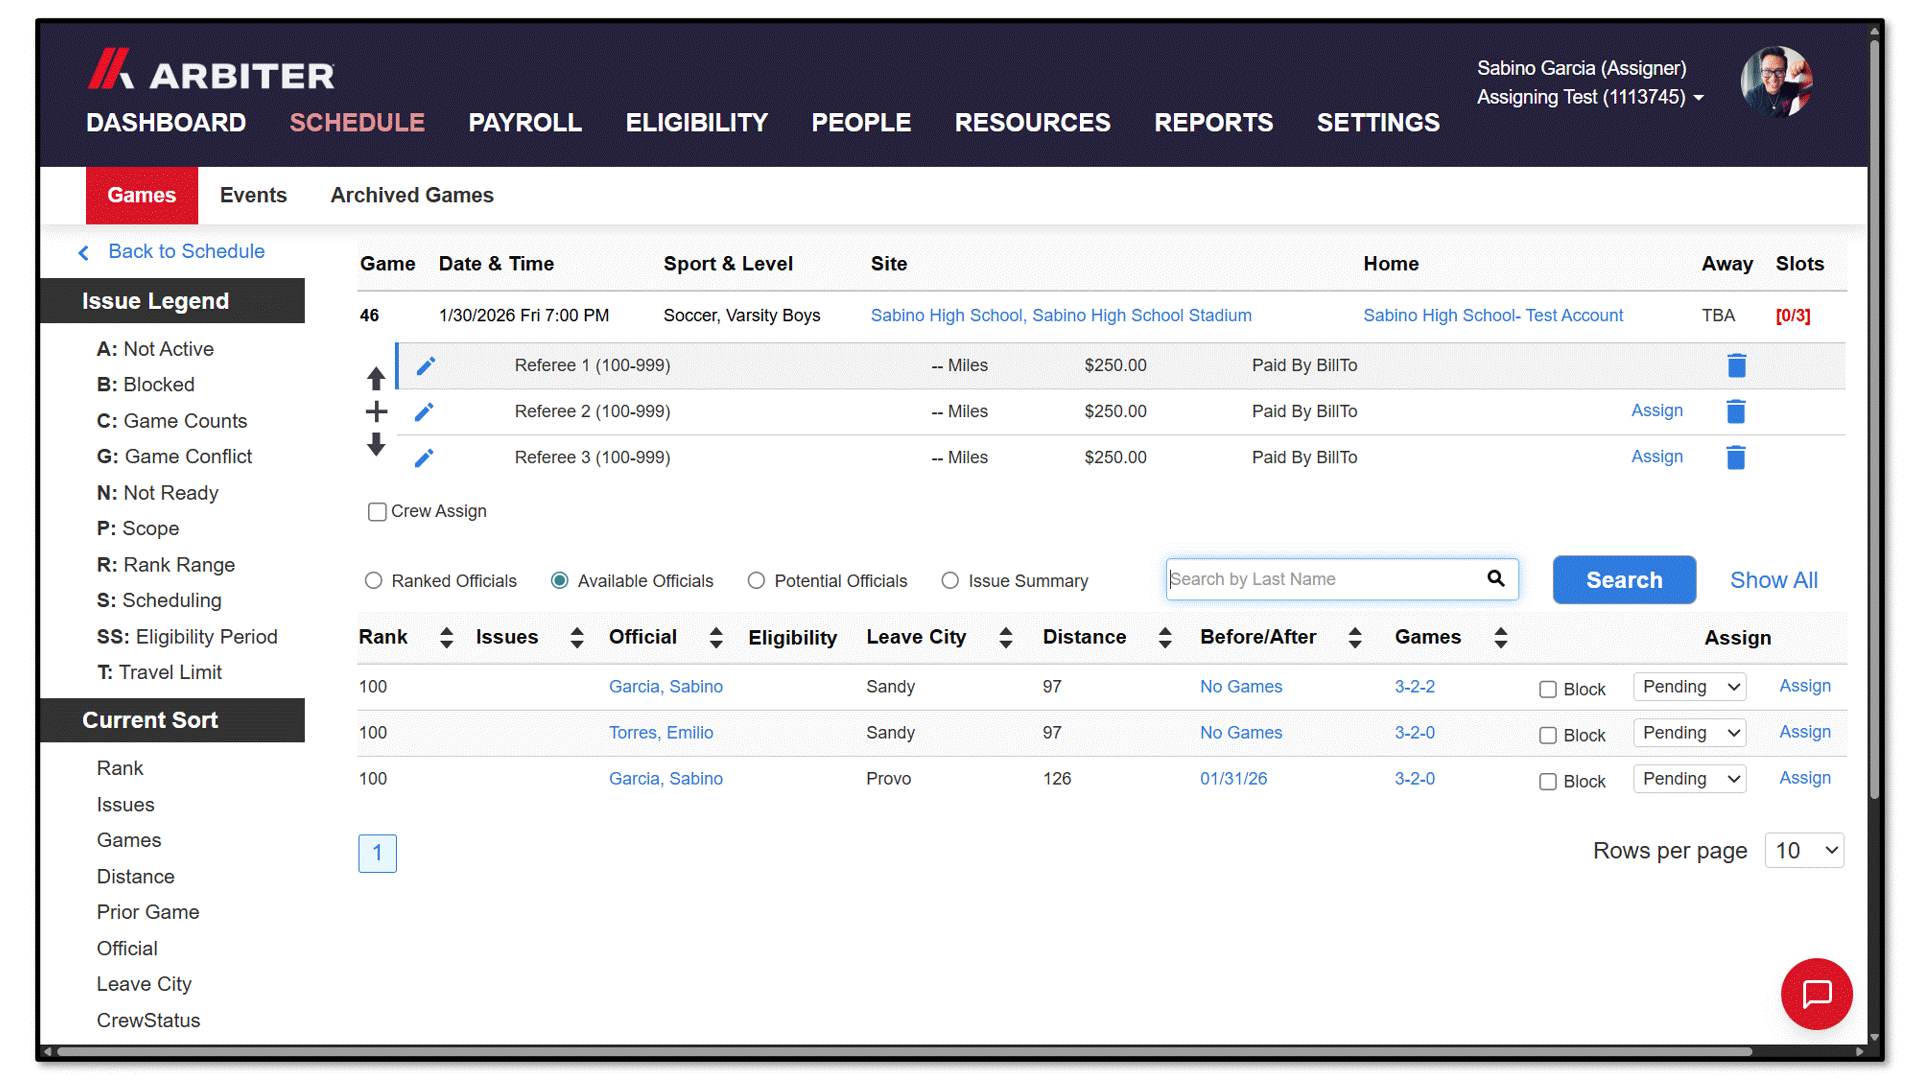Move slot up with the up arrow icon
Image resolution: width=1920 pixels, height=1080 pixels.
(376, 378)
